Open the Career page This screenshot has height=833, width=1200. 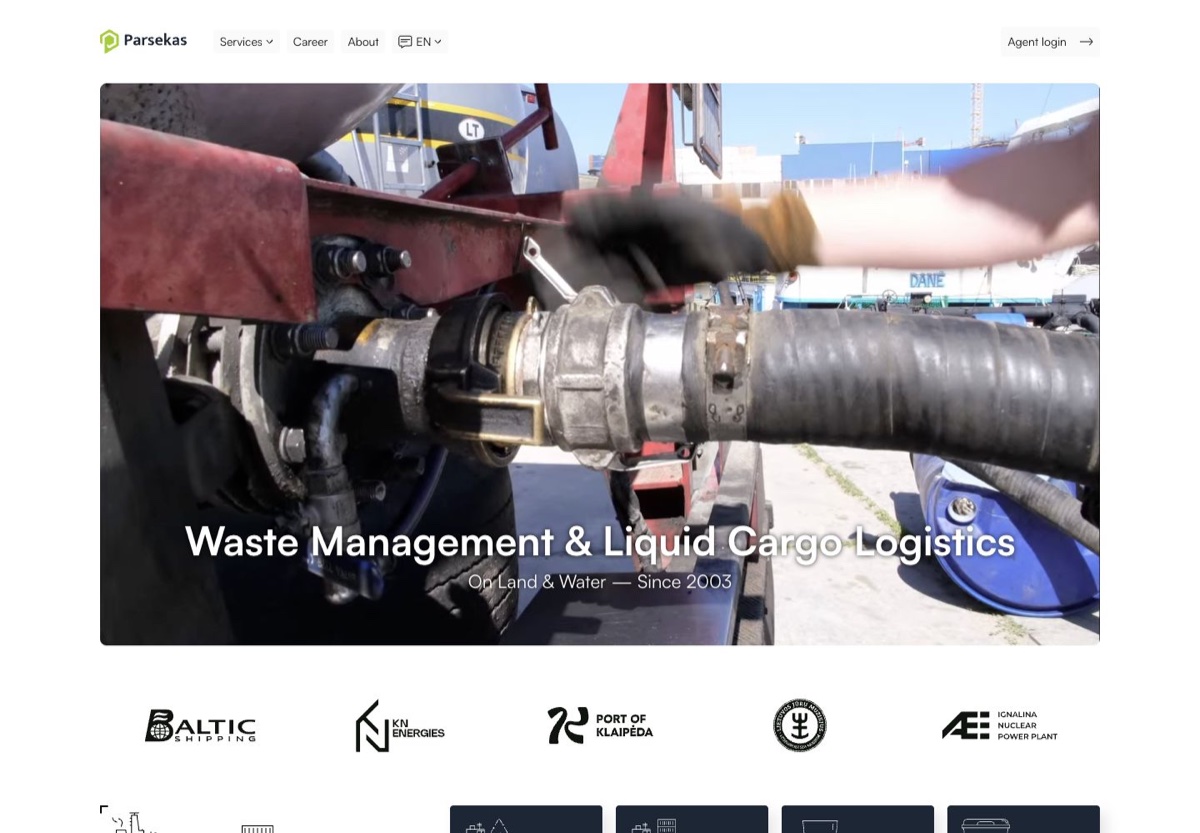click(x=310, y=42)
